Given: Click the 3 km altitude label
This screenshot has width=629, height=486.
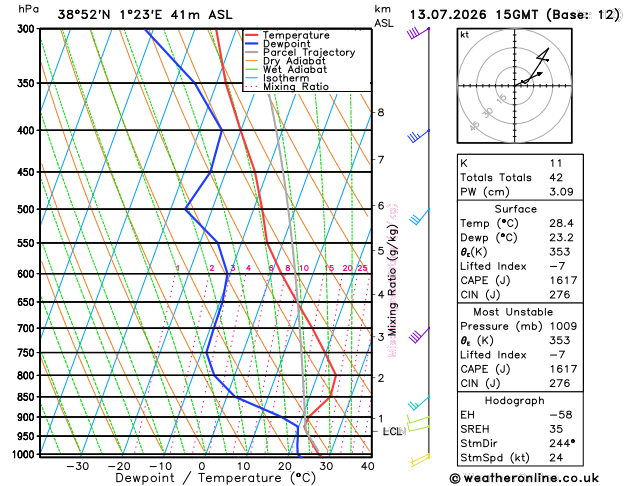Looking at the screenshot, I should pyautogui.click(x=381, y=336).
